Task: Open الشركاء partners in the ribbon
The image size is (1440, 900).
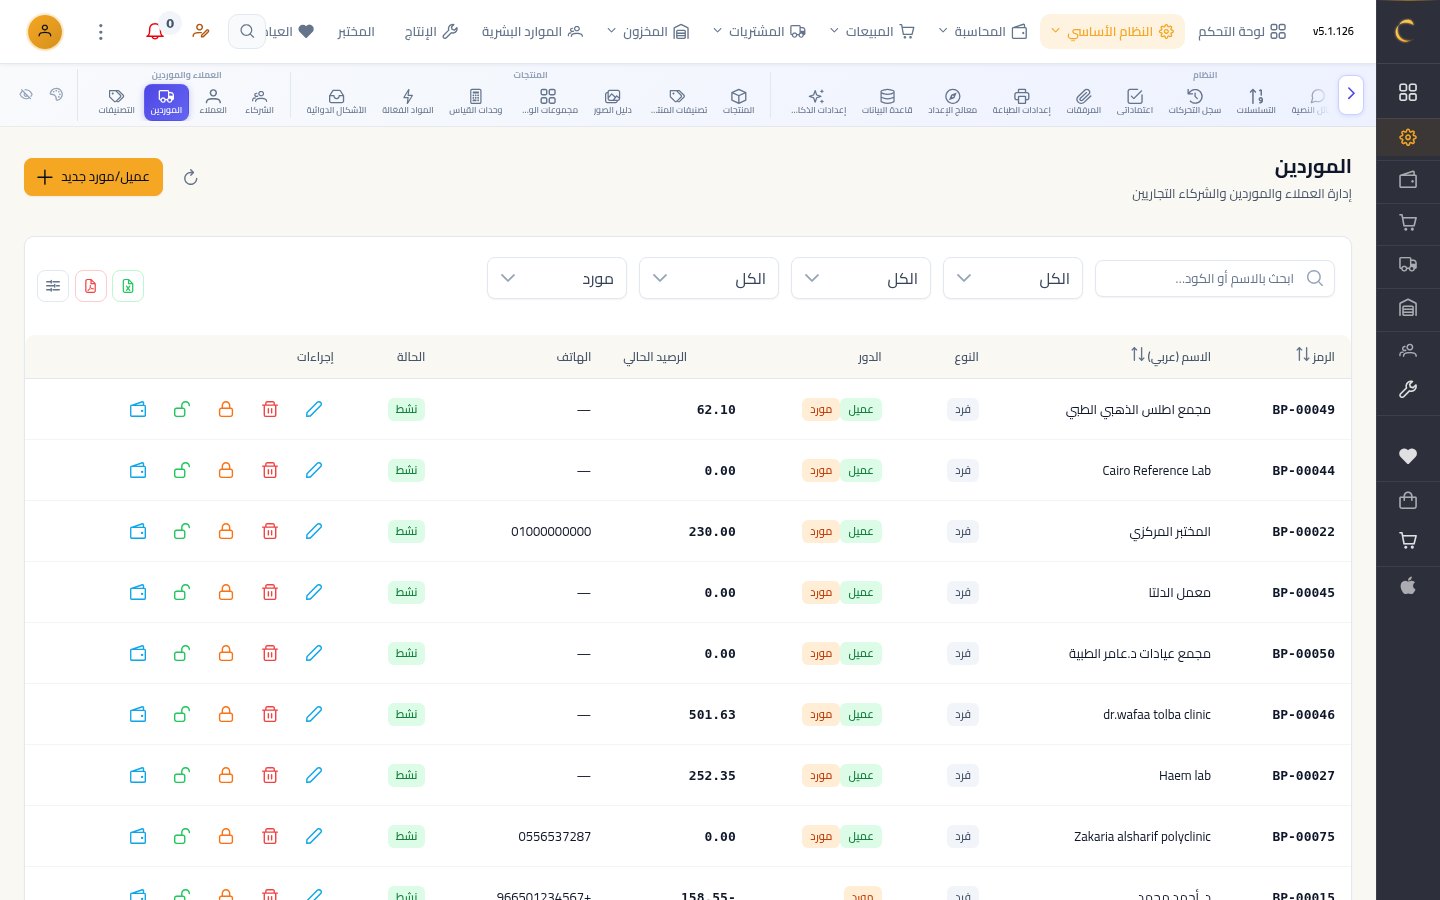Action: pos(260,101)
